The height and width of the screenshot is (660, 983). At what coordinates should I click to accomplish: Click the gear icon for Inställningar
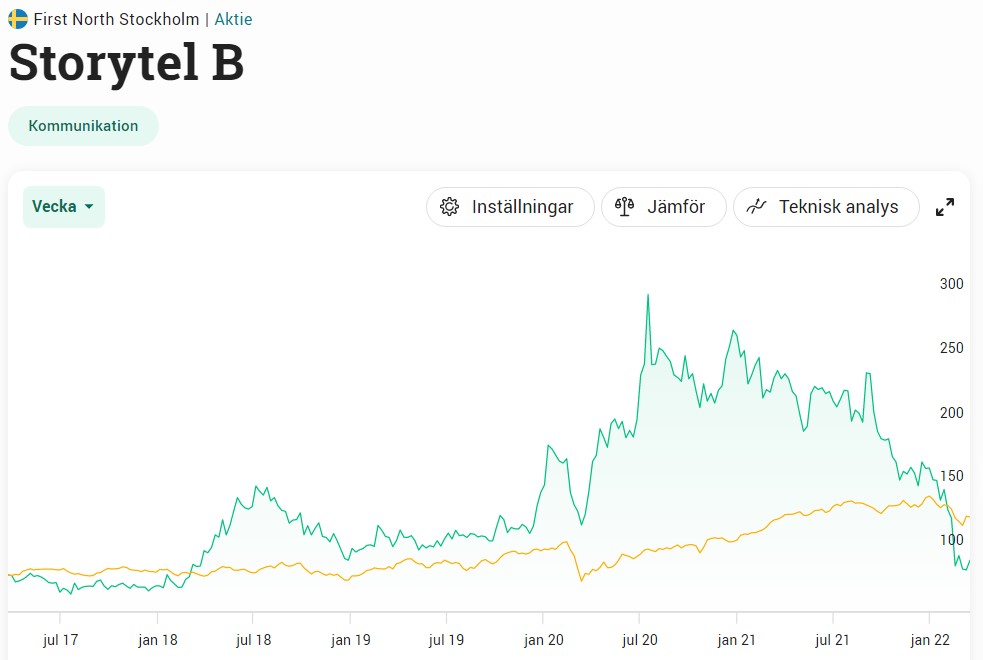tap(450, 207)
